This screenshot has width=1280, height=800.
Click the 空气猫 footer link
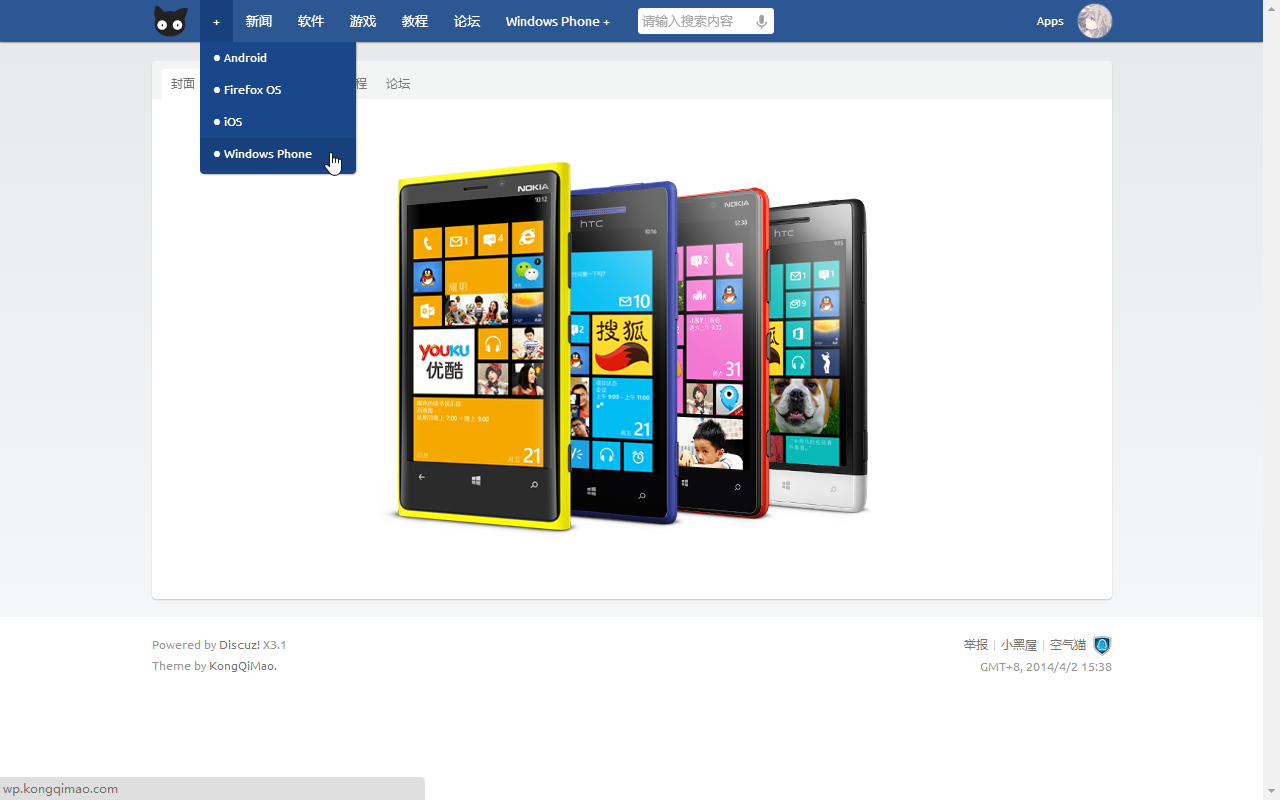pos(1068,645)
